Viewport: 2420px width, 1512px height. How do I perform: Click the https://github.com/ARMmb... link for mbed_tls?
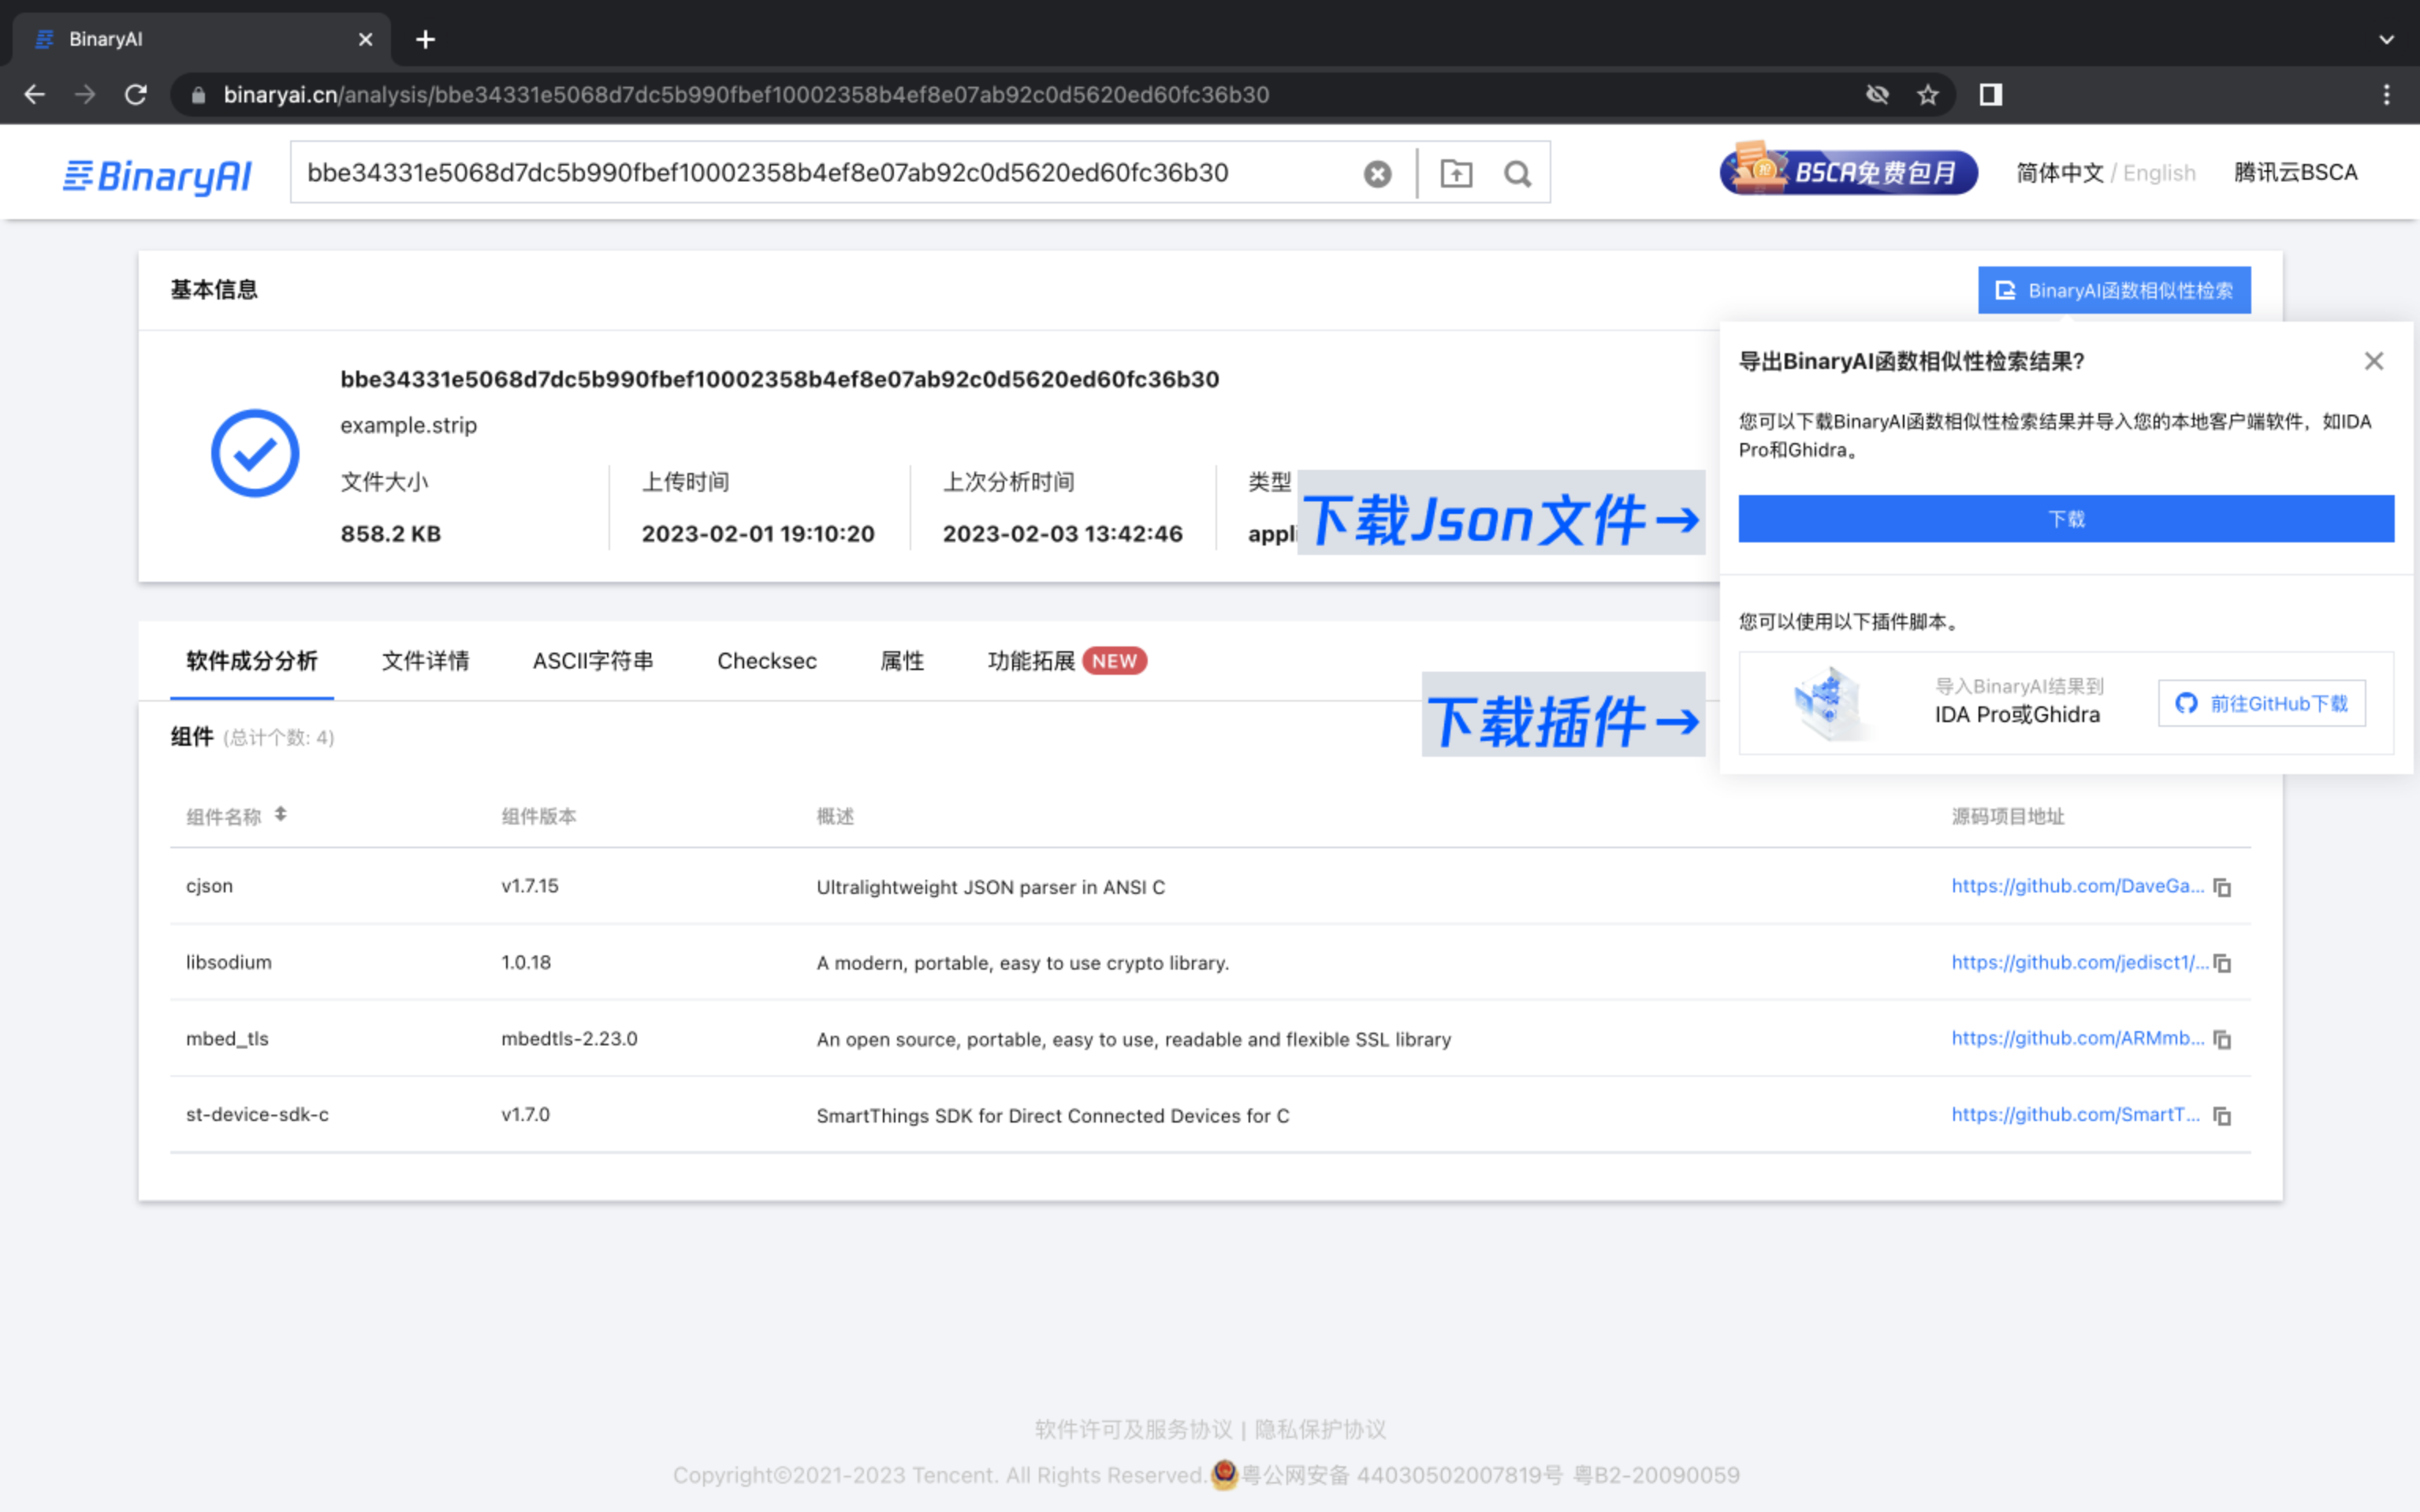pyautogui.click(x=2076, y=1038)
